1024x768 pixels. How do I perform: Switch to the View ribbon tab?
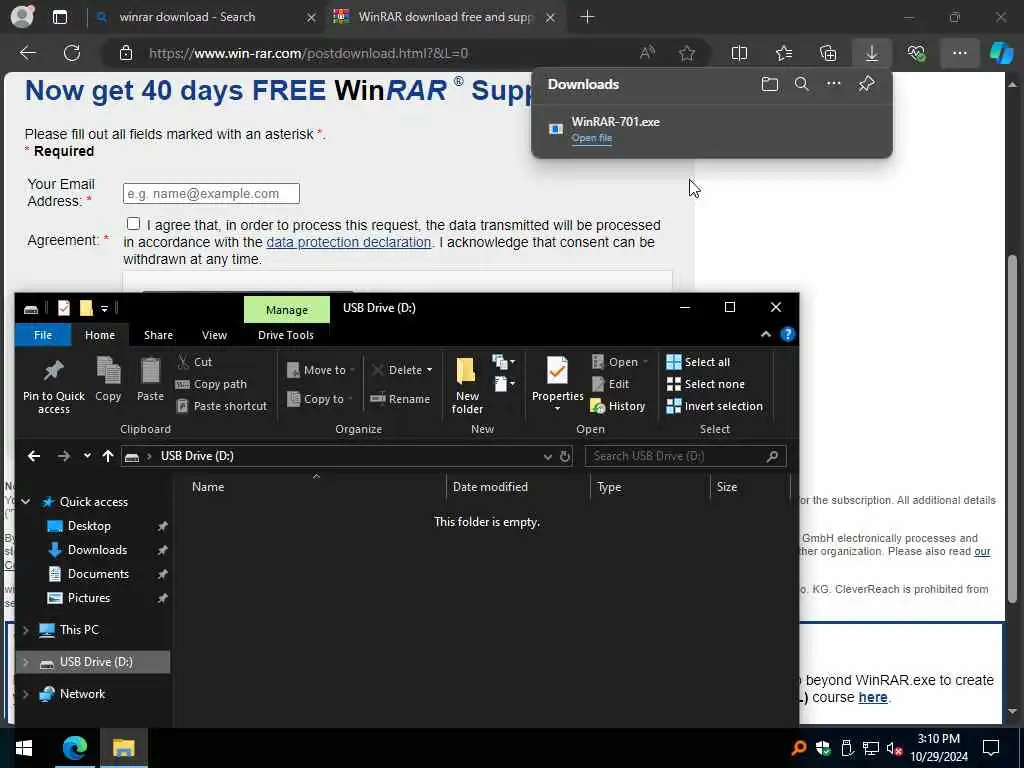(x=214, y=335)
